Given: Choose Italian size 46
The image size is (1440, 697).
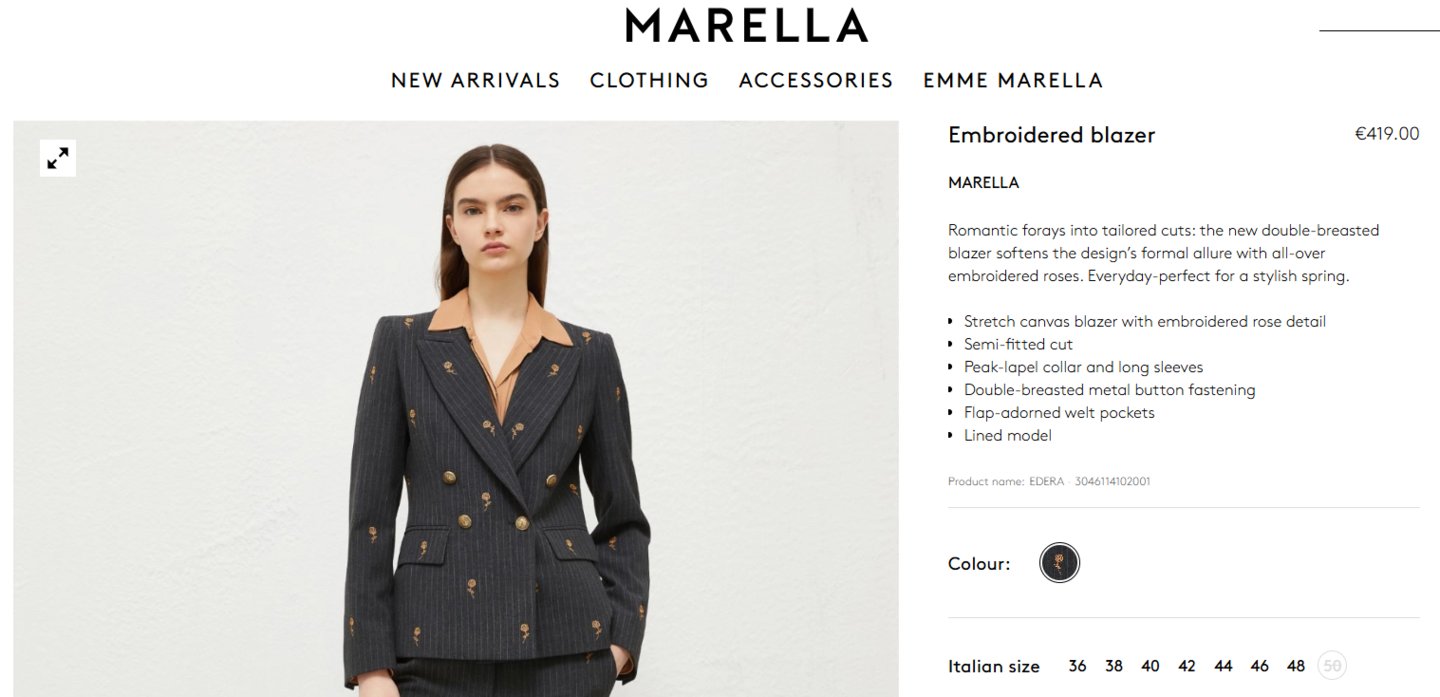Looking at the screenshot, I should (x=1260, y=666).
